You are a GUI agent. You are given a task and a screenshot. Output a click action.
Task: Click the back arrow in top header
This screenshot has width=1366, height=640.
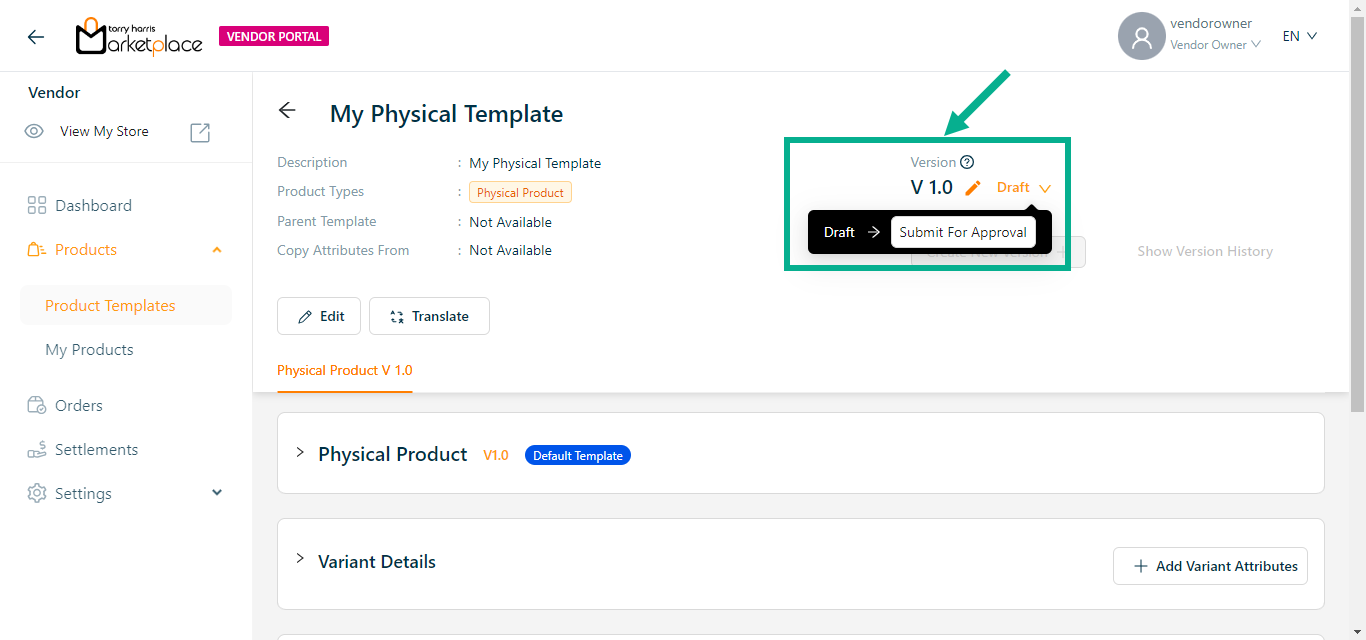pyautogui.click(x=36, y=37)
